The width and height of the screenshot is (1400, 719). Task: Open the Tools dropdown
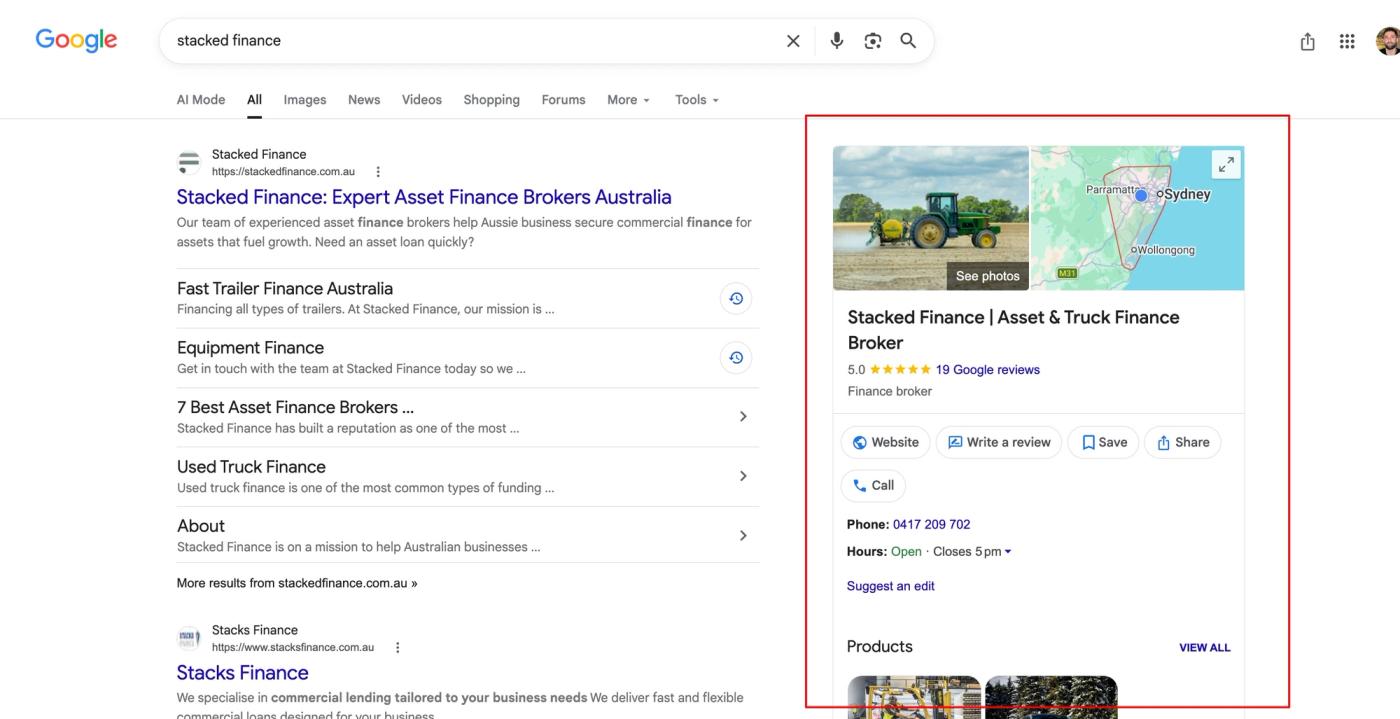(x=696, y=100)
